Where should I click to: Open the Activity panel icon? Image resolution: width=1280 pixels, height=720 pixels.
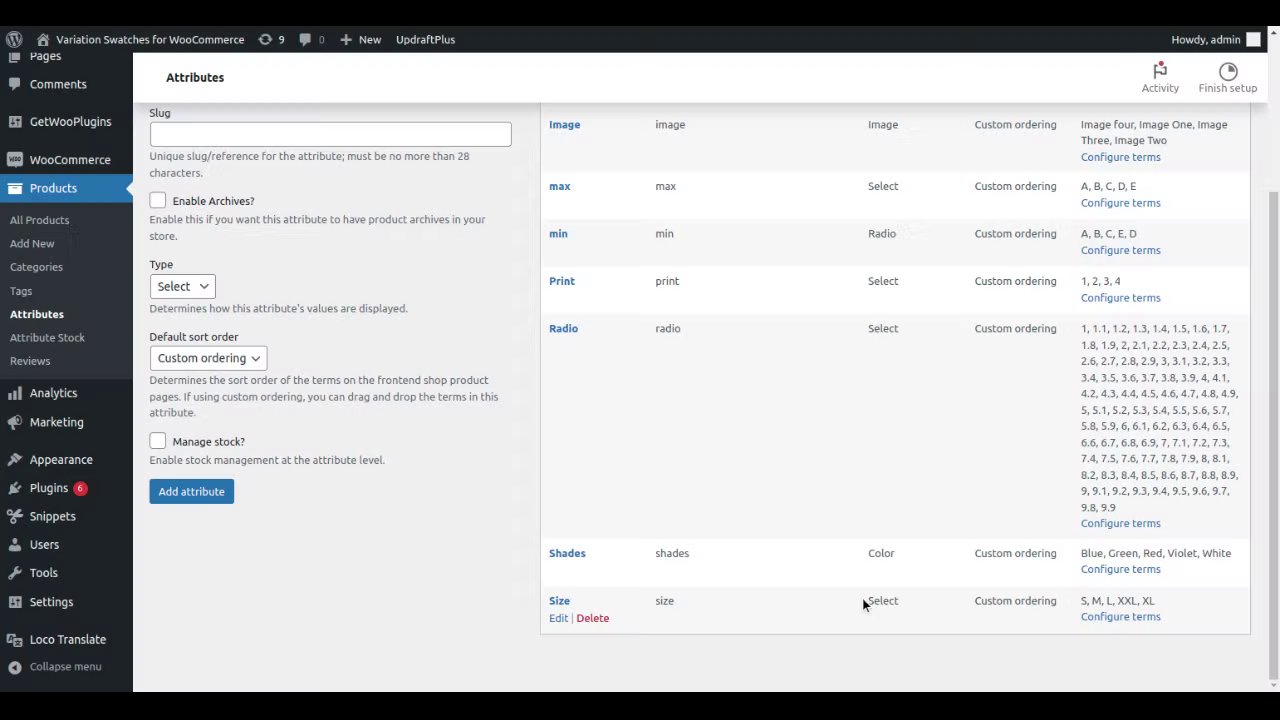click(1160, 72)
